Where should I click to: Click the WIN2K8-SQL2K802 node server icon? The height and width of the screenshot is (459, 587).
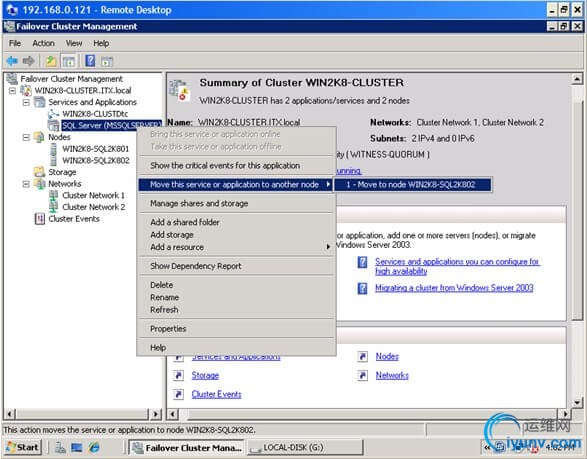[x=54, y=160]
